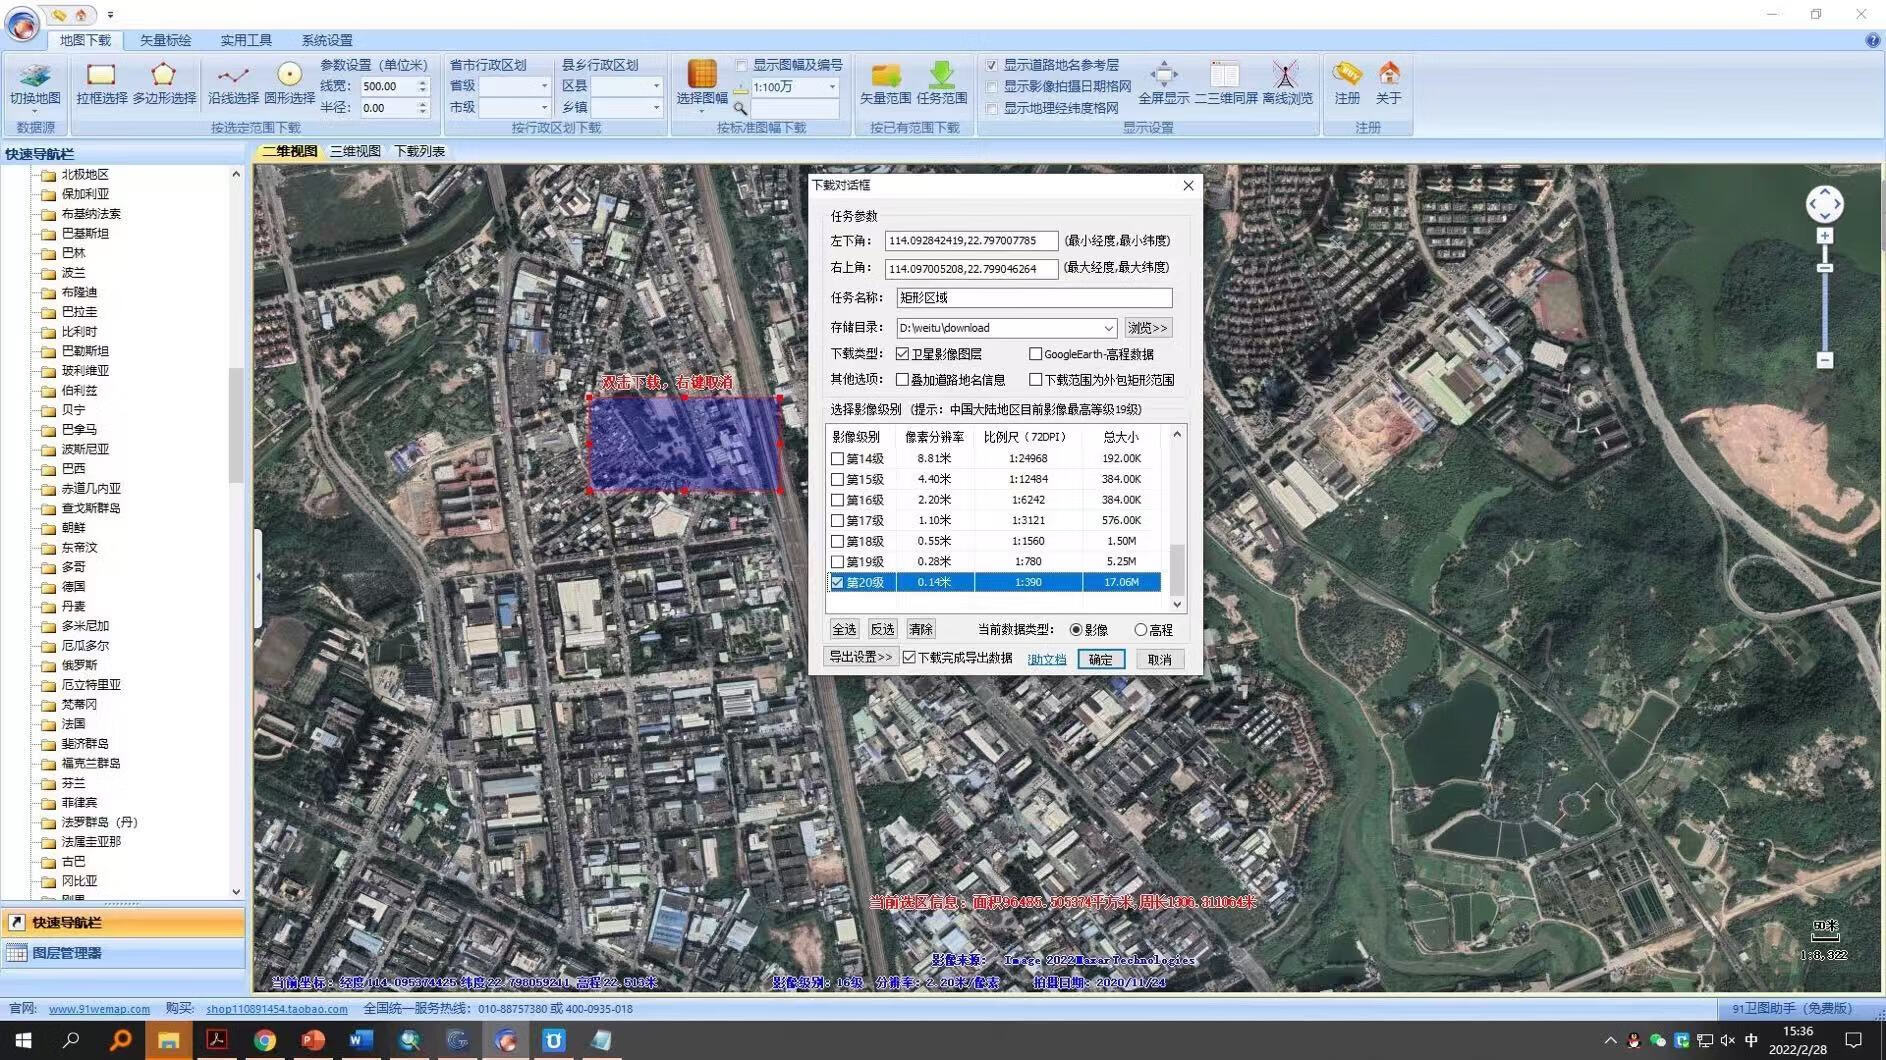The height and width of the screenshot is (1060, 1886).
Task: Click the 任务名称 text field
Action: [1033, 298]
